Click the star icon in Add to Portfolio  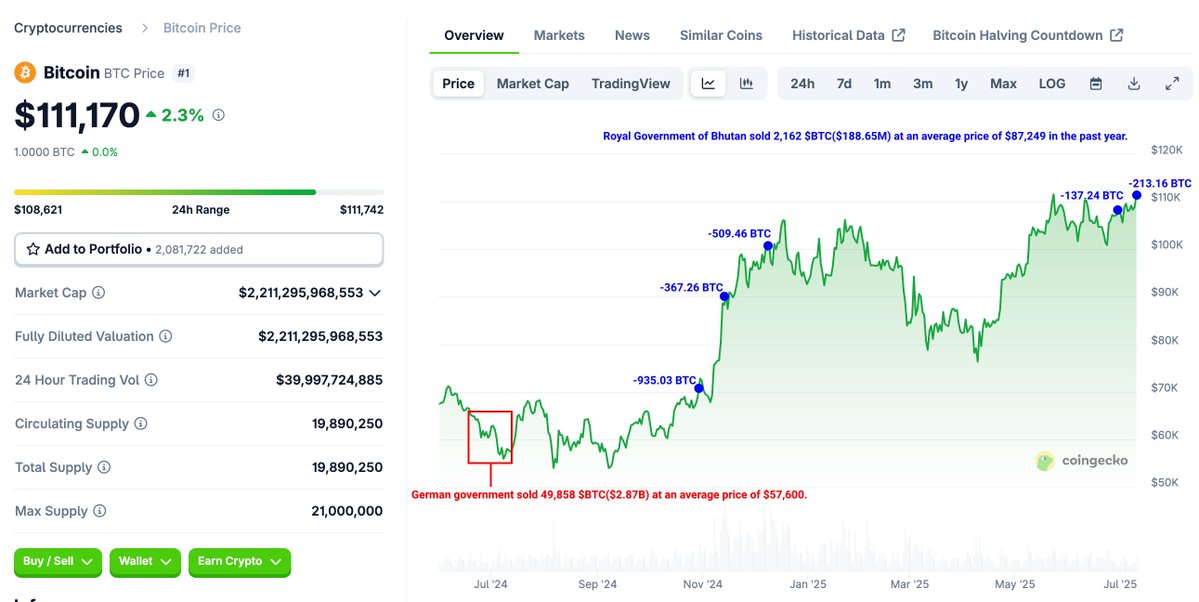click(x=33, y=249)
